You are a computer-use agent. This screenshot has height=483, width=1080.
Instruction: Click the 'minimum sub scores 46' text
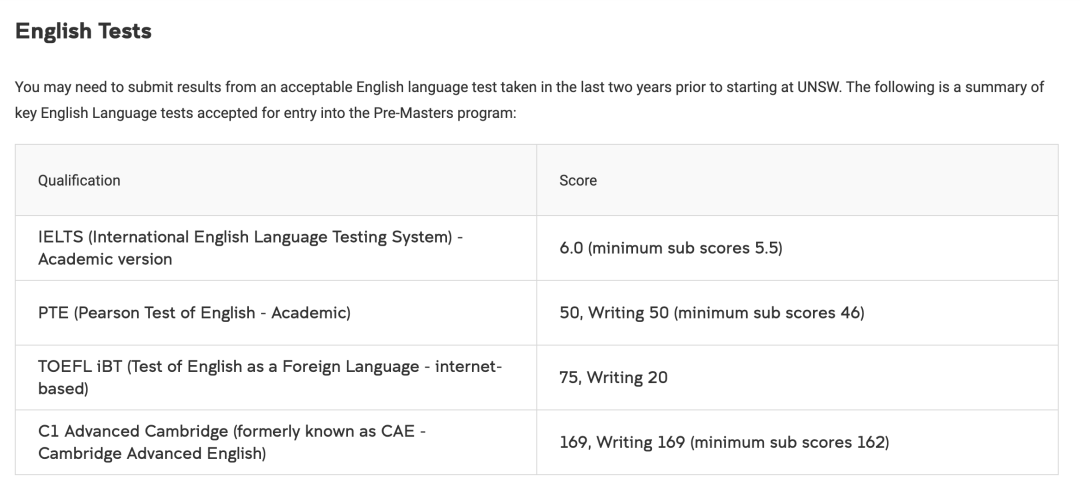[x=768, y=313]
